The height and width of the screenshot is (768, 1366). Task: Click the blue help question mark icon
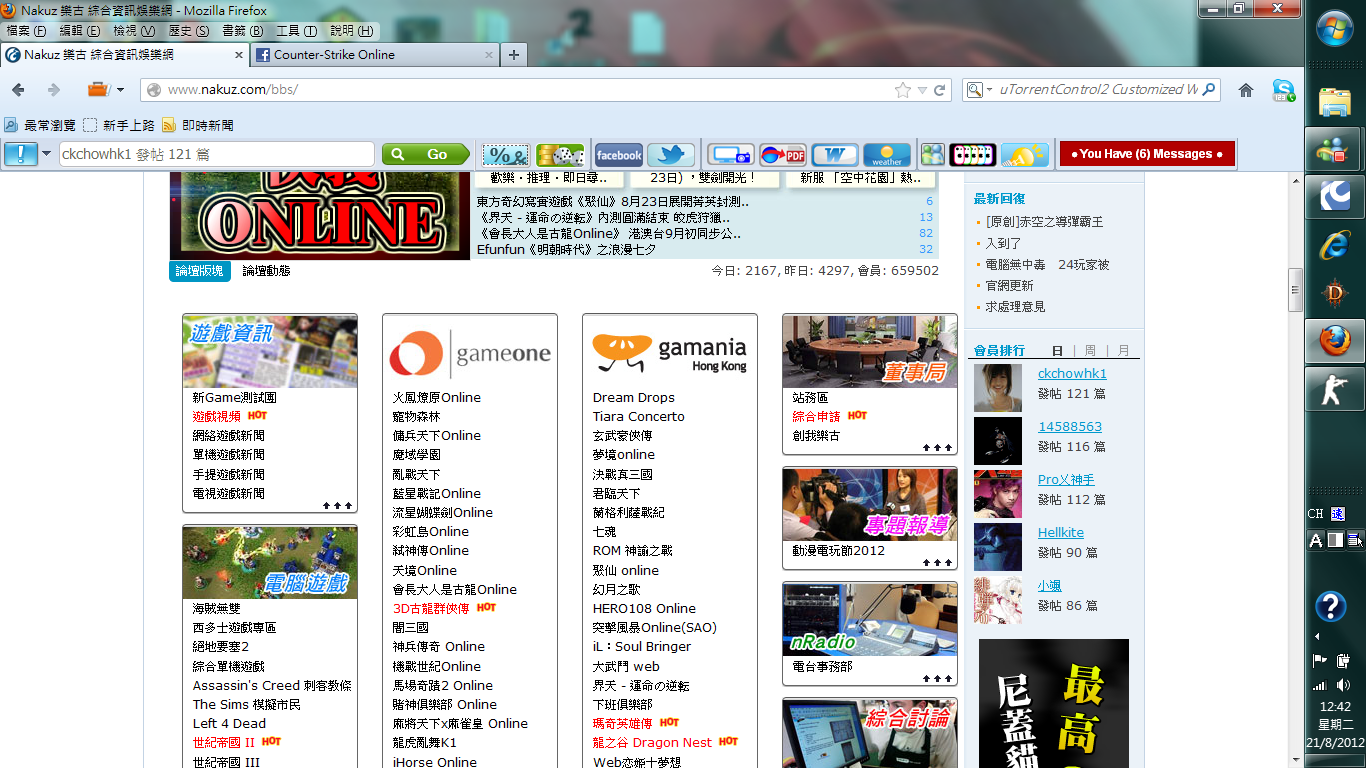[x=1331, y=606]
